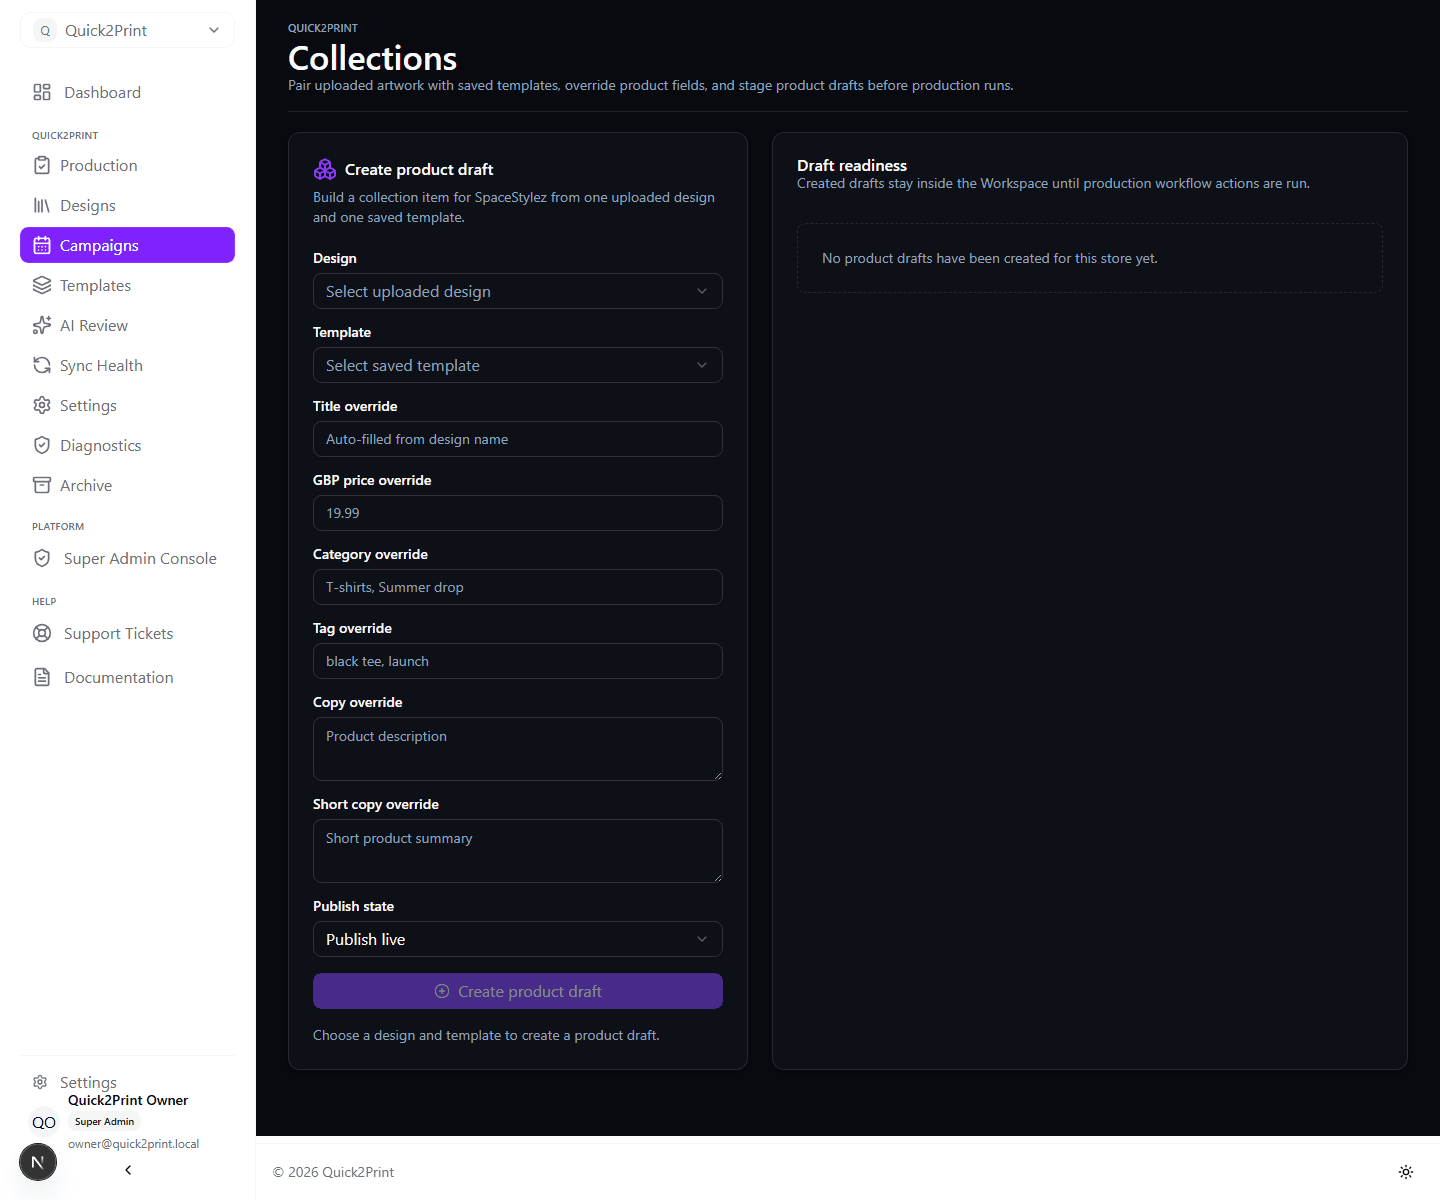Image resolution: width=1440 pixels, height=1200 pixels.
Task: Open Super Admin Console
Action: (127, 558)
